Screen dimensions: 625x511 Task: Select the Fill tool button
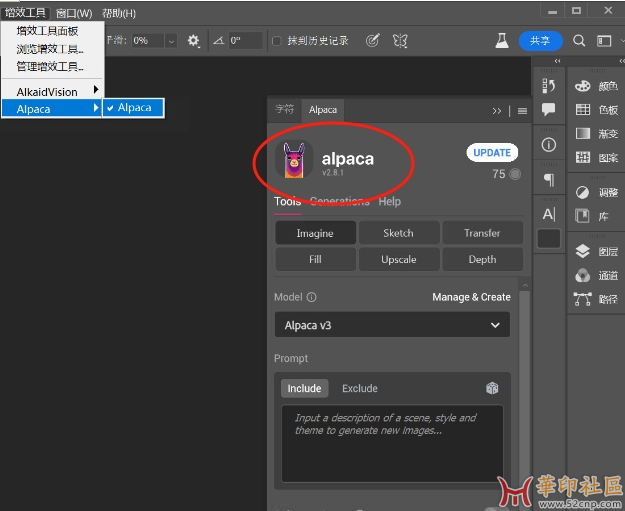[x=315, y=259]
